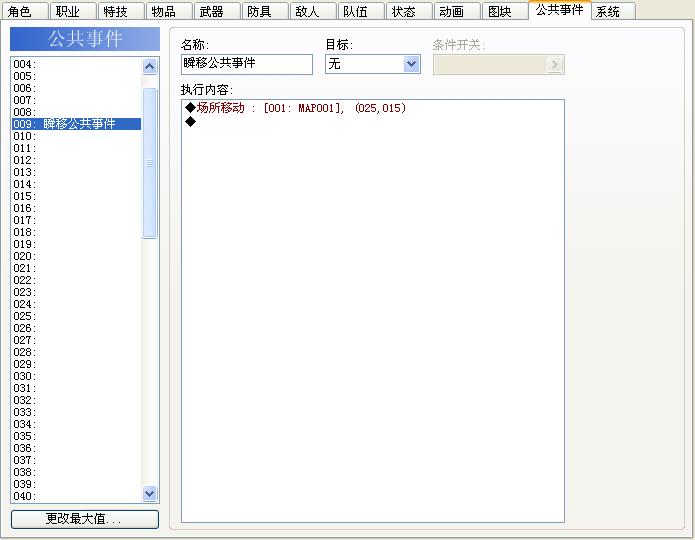This screenshot has height=540, width=695.
Task: Select list entry 022
Action: pyautogui.click(x=76, y=280)
